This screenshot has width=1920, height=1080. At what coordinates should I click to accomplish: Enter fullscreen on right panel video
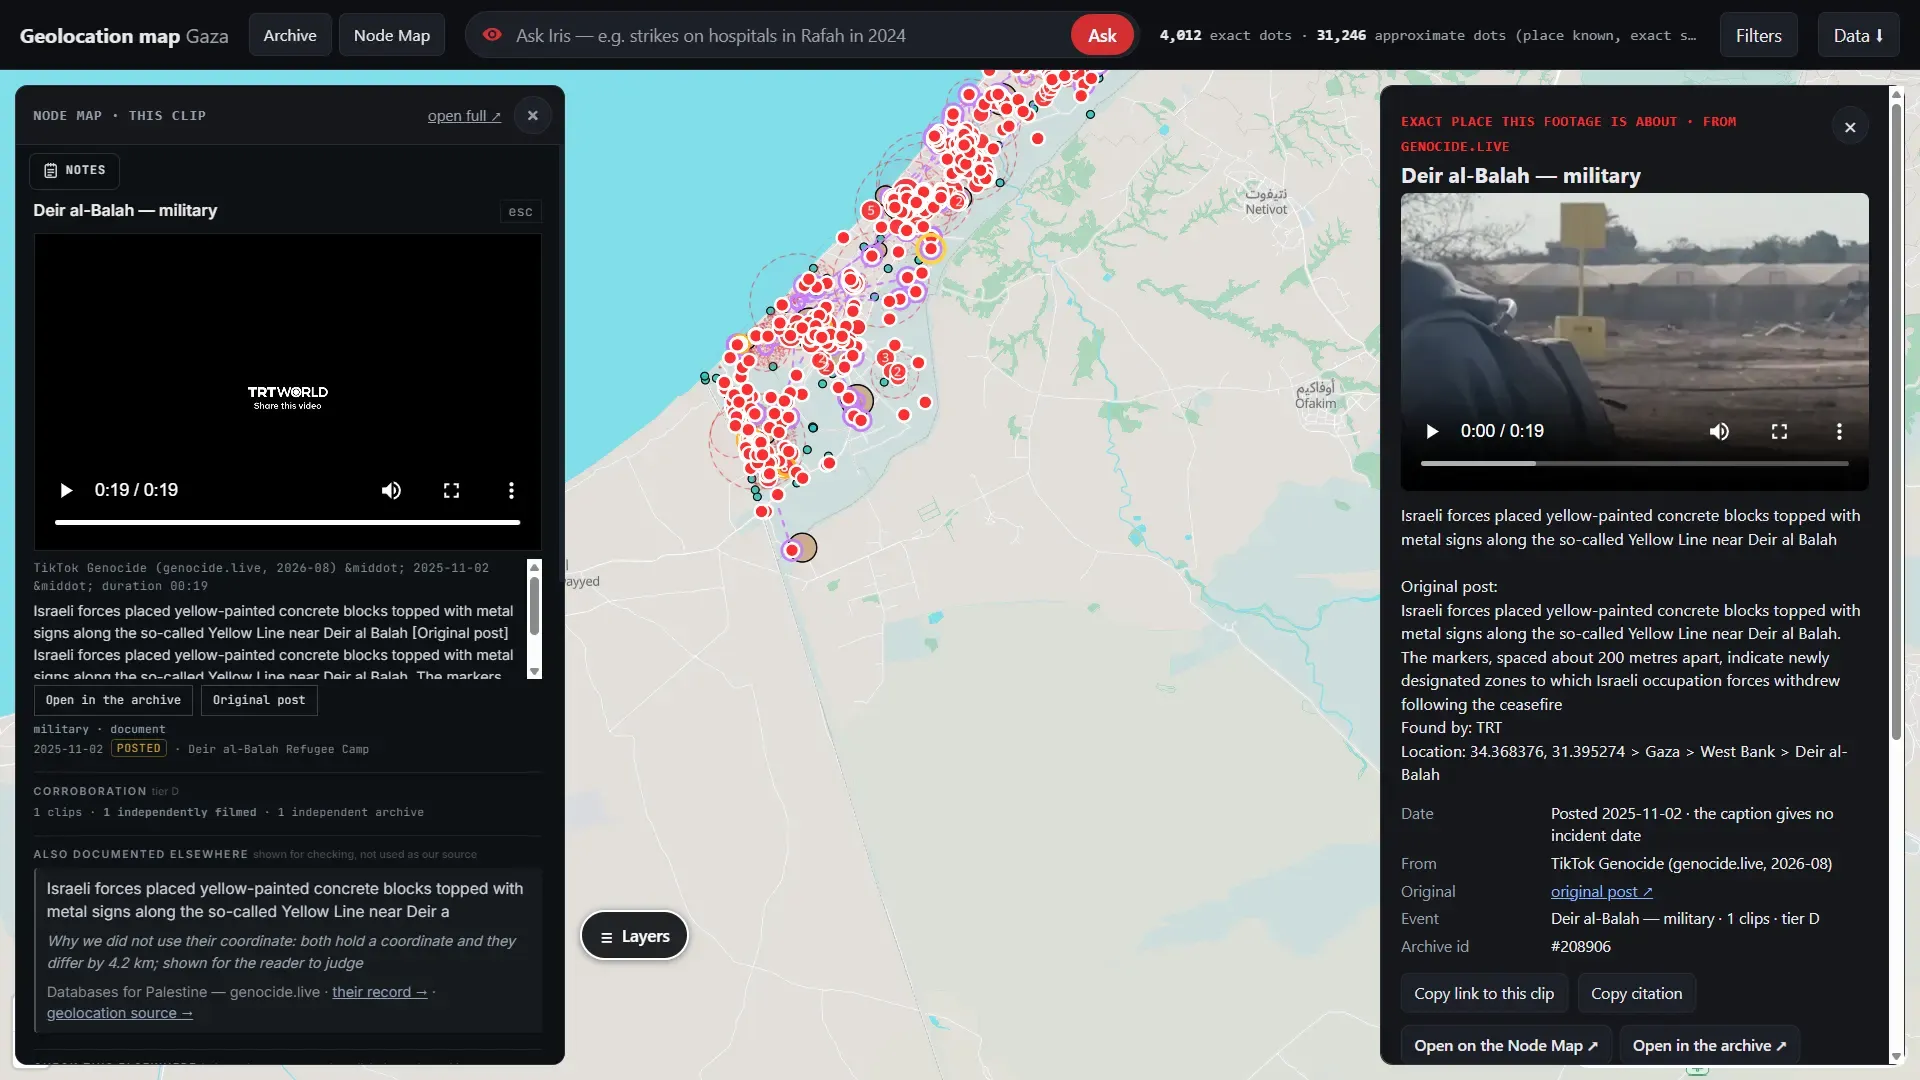click(1779, 431)
